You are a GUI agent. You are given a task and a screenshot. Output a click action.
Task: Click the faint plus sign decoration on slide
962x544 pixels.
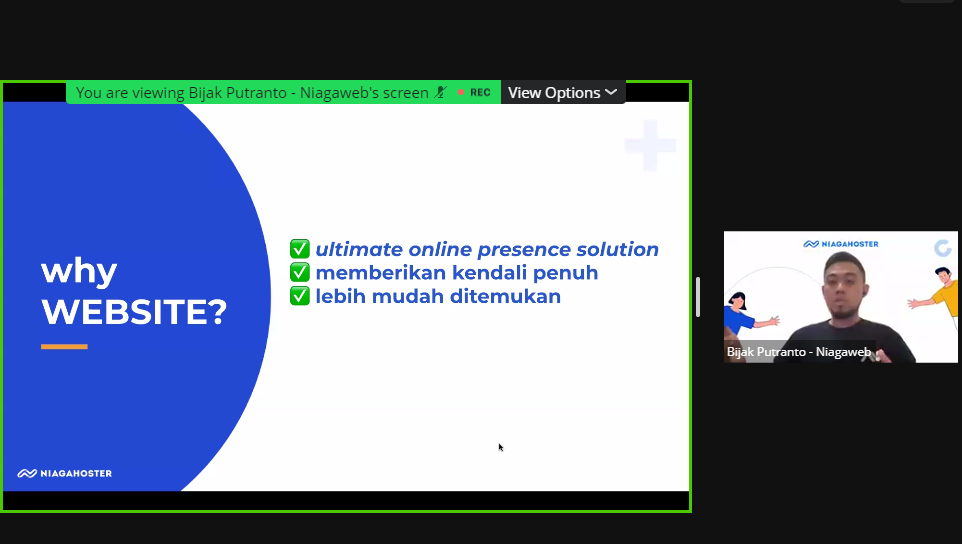pyautogui.click(x=650, y=146)
